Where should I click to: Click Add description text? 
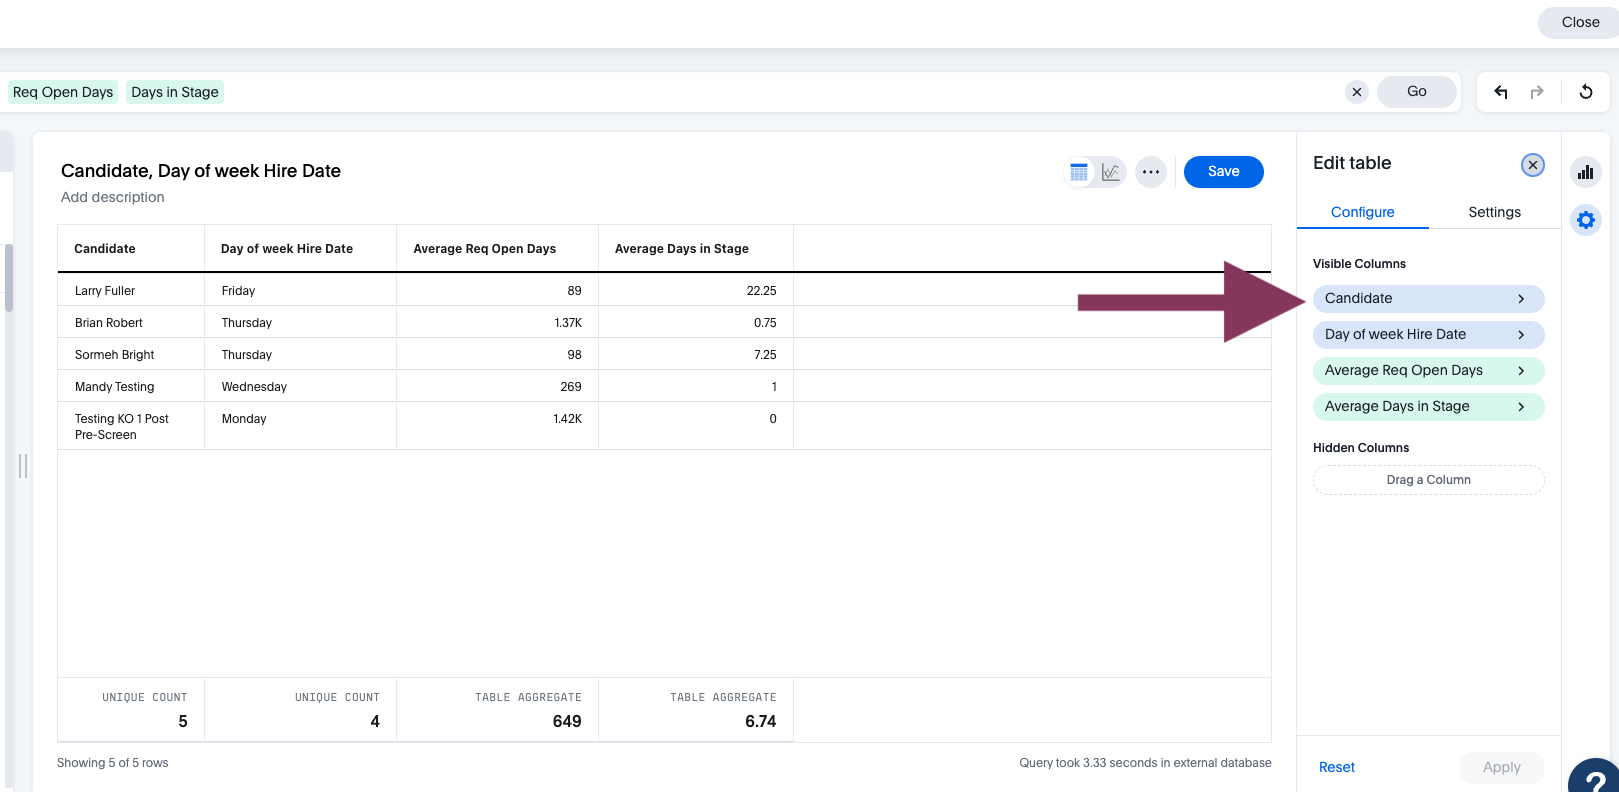tap(113, 197)
